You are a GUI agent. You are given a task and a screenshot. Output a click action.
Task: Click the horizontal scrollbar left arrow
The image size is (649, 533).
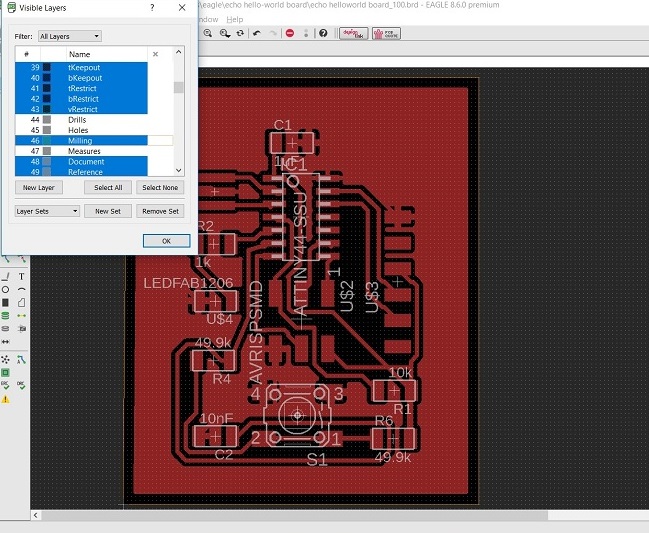pos(36,515)
